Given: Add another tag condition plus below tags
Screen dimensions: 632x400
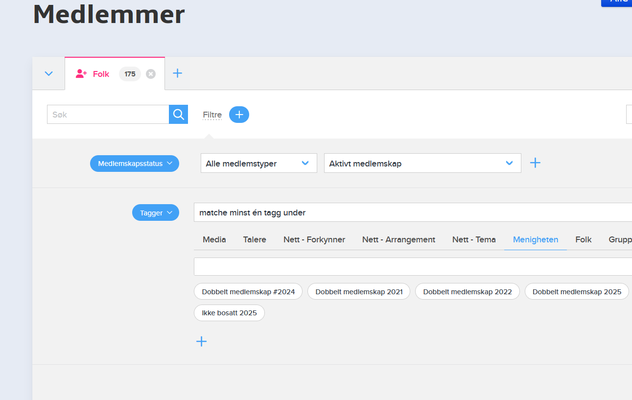Looking at the screenshot, I should coord(201,341).
